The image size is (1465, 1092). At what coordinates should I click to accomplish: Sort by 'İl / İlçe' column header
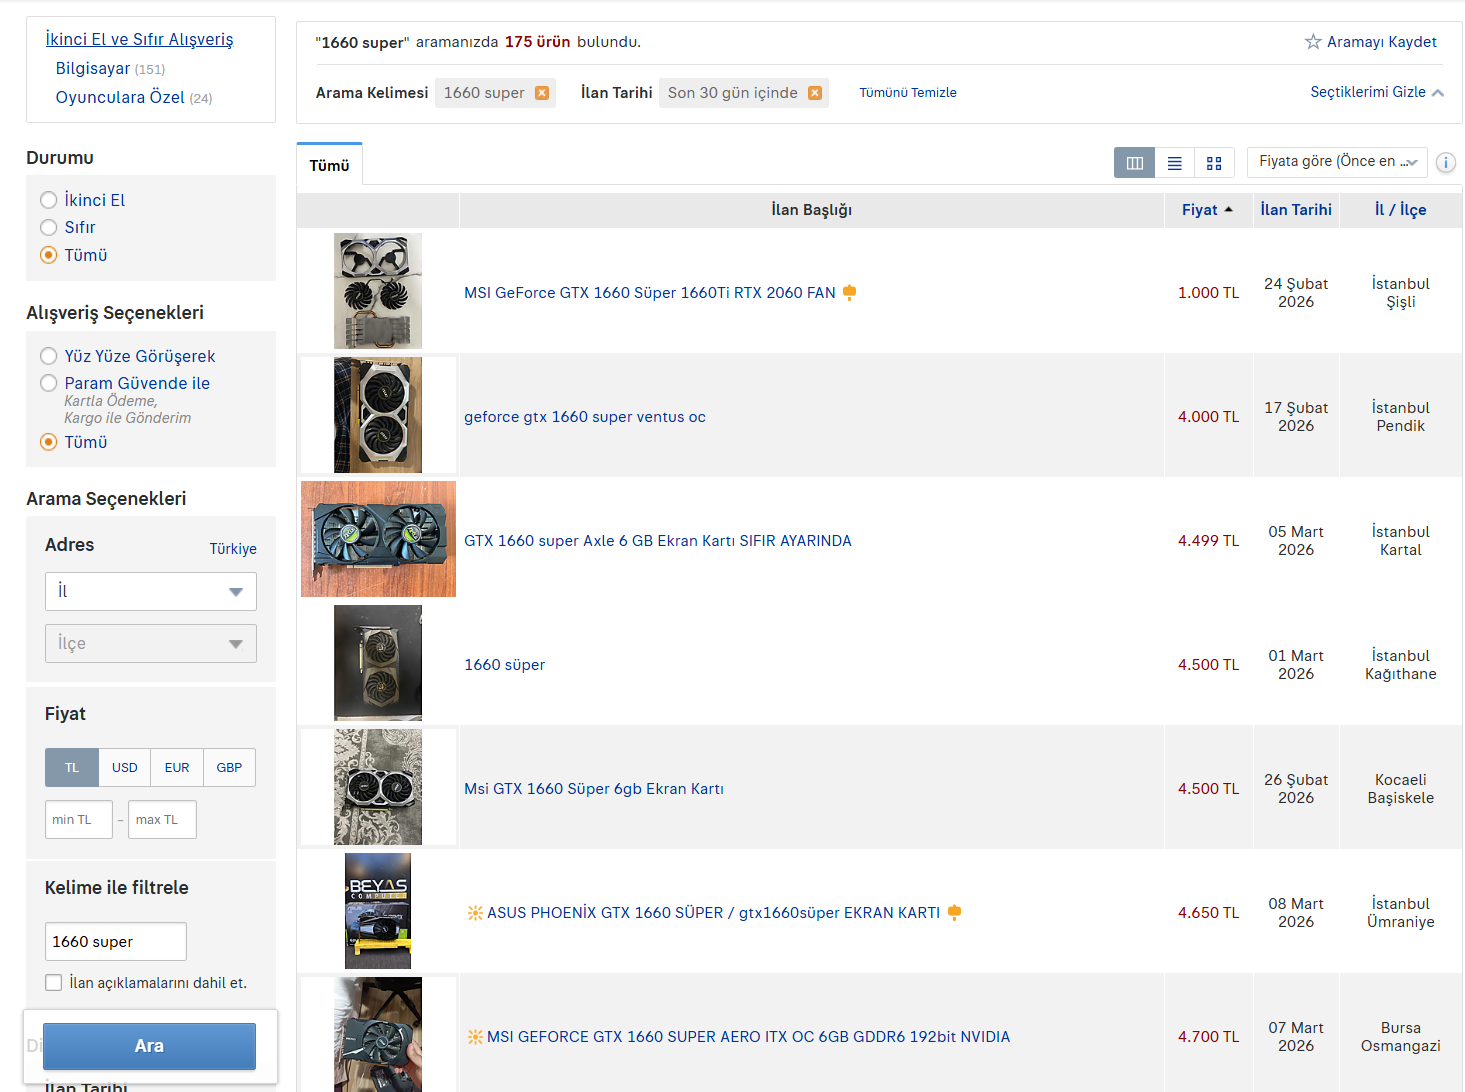[1400, 210]
